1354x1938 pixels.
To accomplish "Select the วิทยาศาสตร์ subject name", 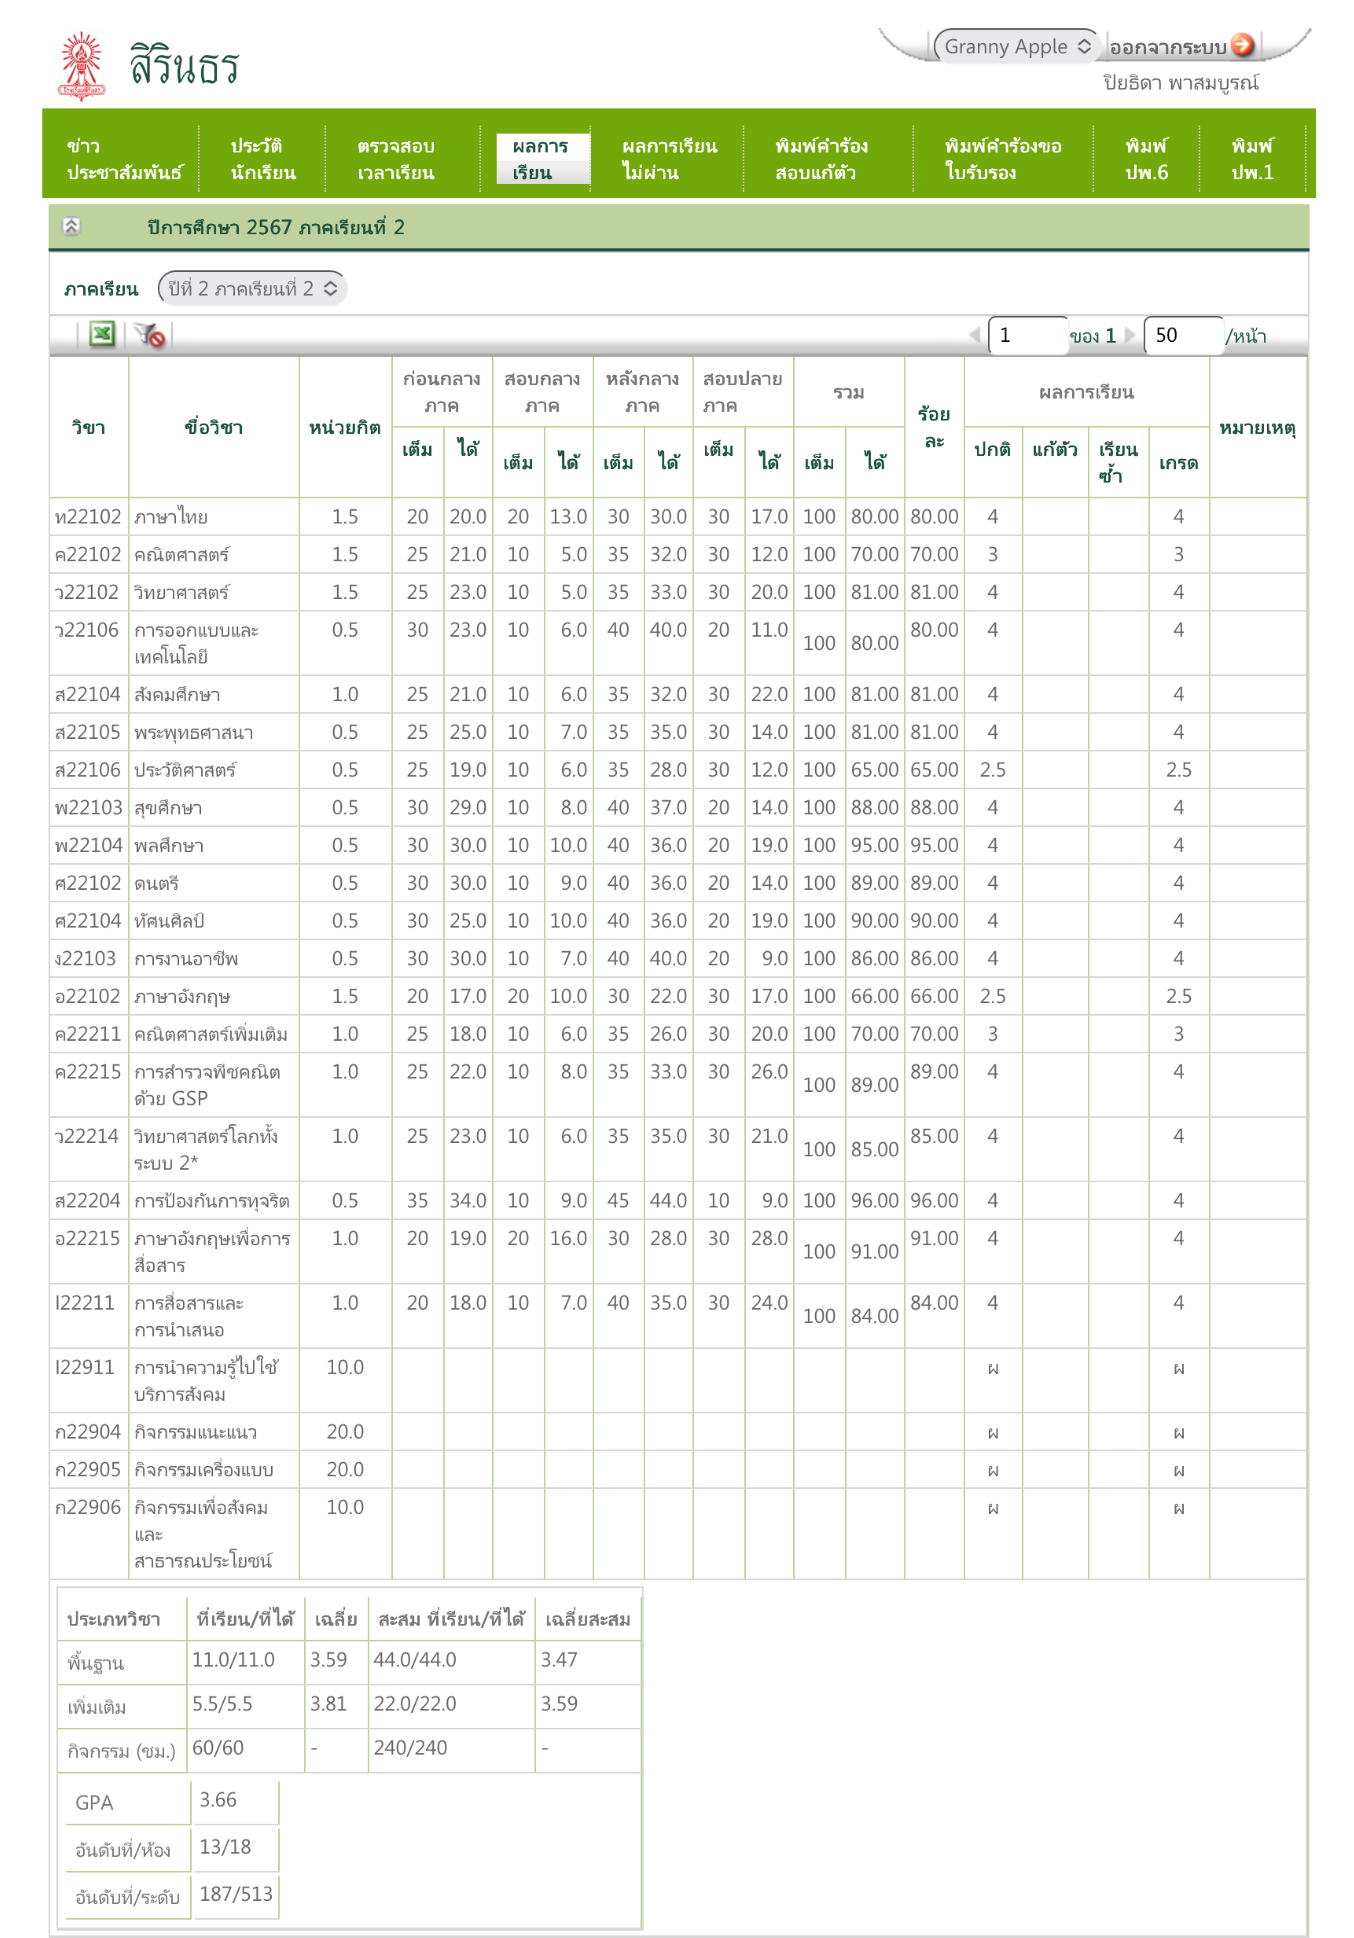I will (x=182, y=592).
